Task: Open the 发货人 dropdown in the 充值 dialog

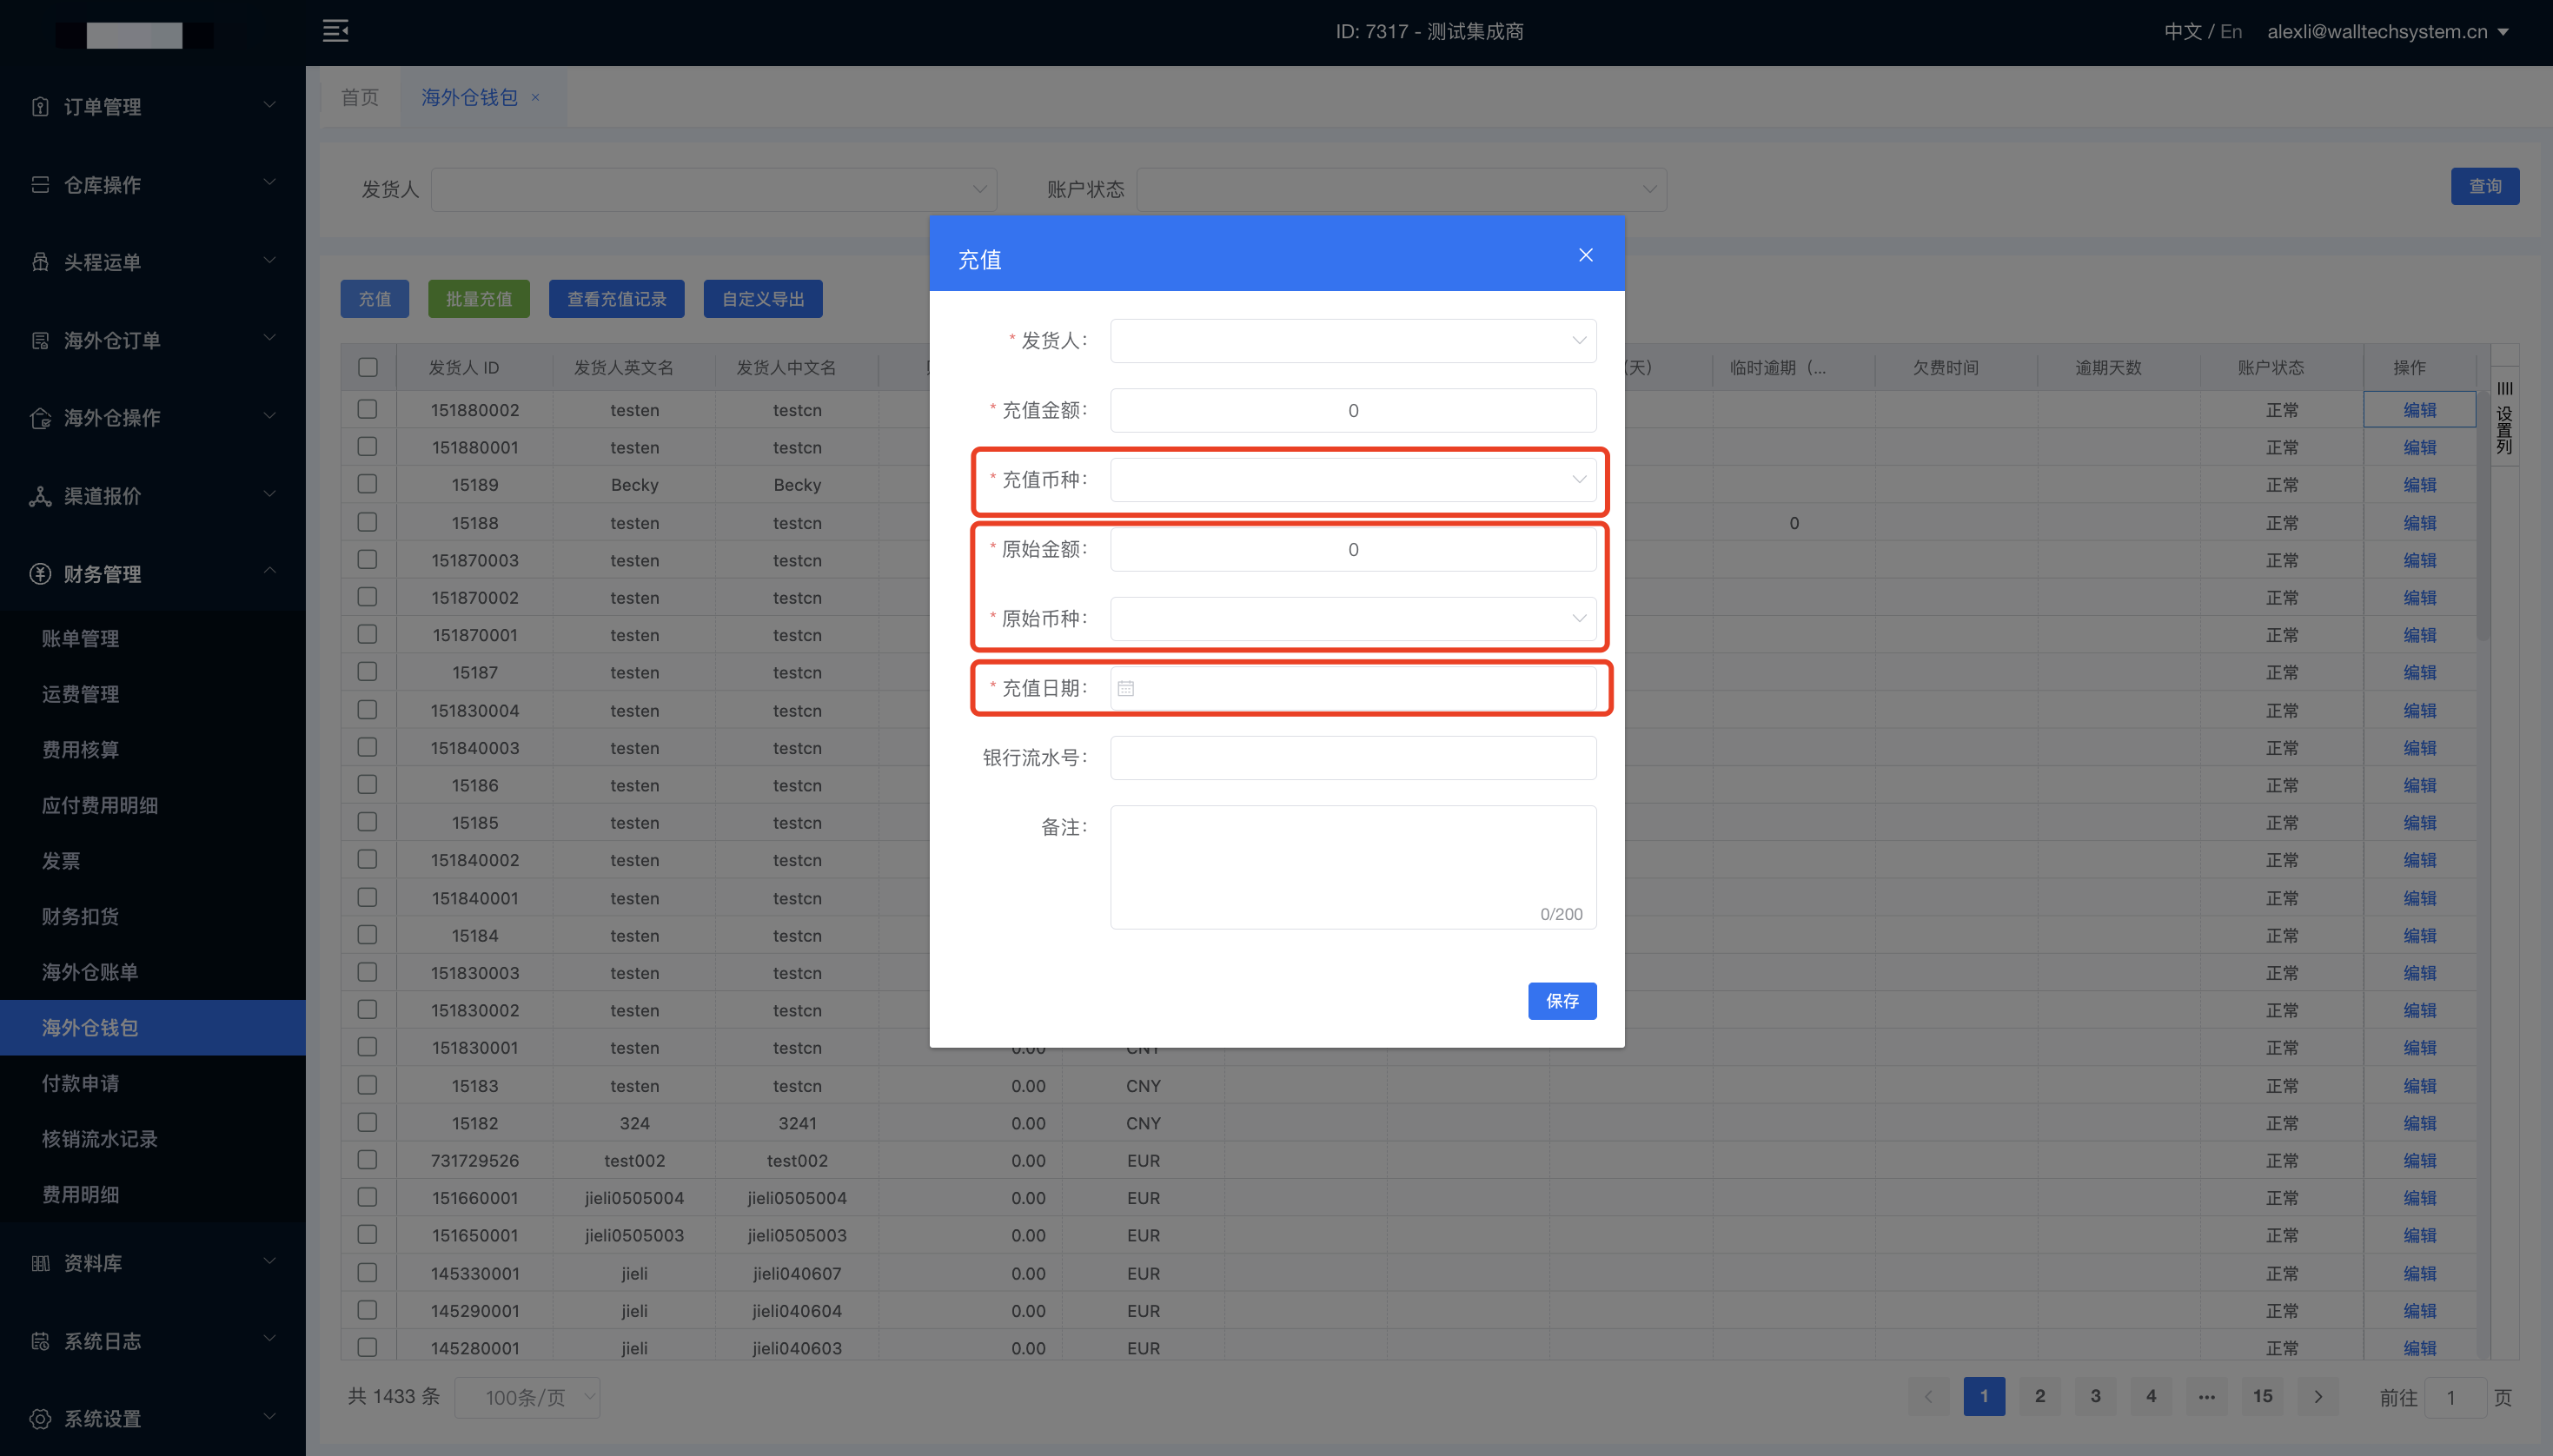Action: pyautogui.click(x=1353, y=340)
